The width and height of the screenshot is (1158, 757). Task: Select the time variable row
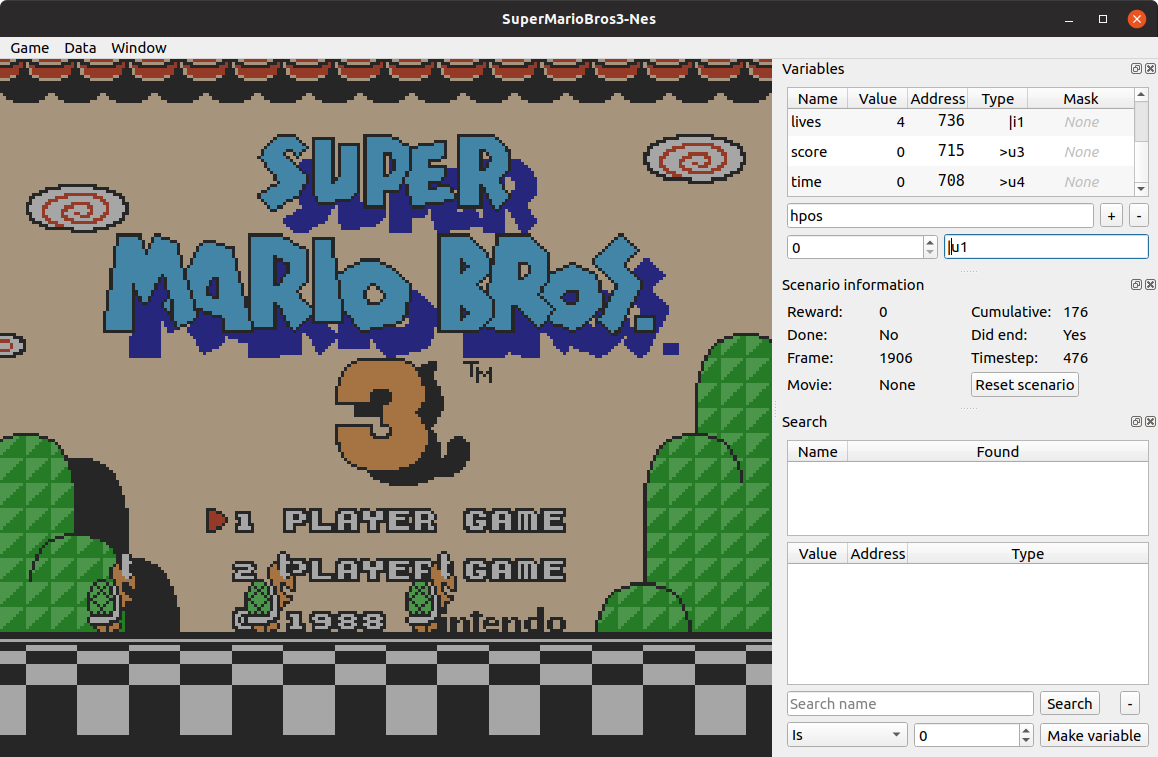(x=961, y=182)
